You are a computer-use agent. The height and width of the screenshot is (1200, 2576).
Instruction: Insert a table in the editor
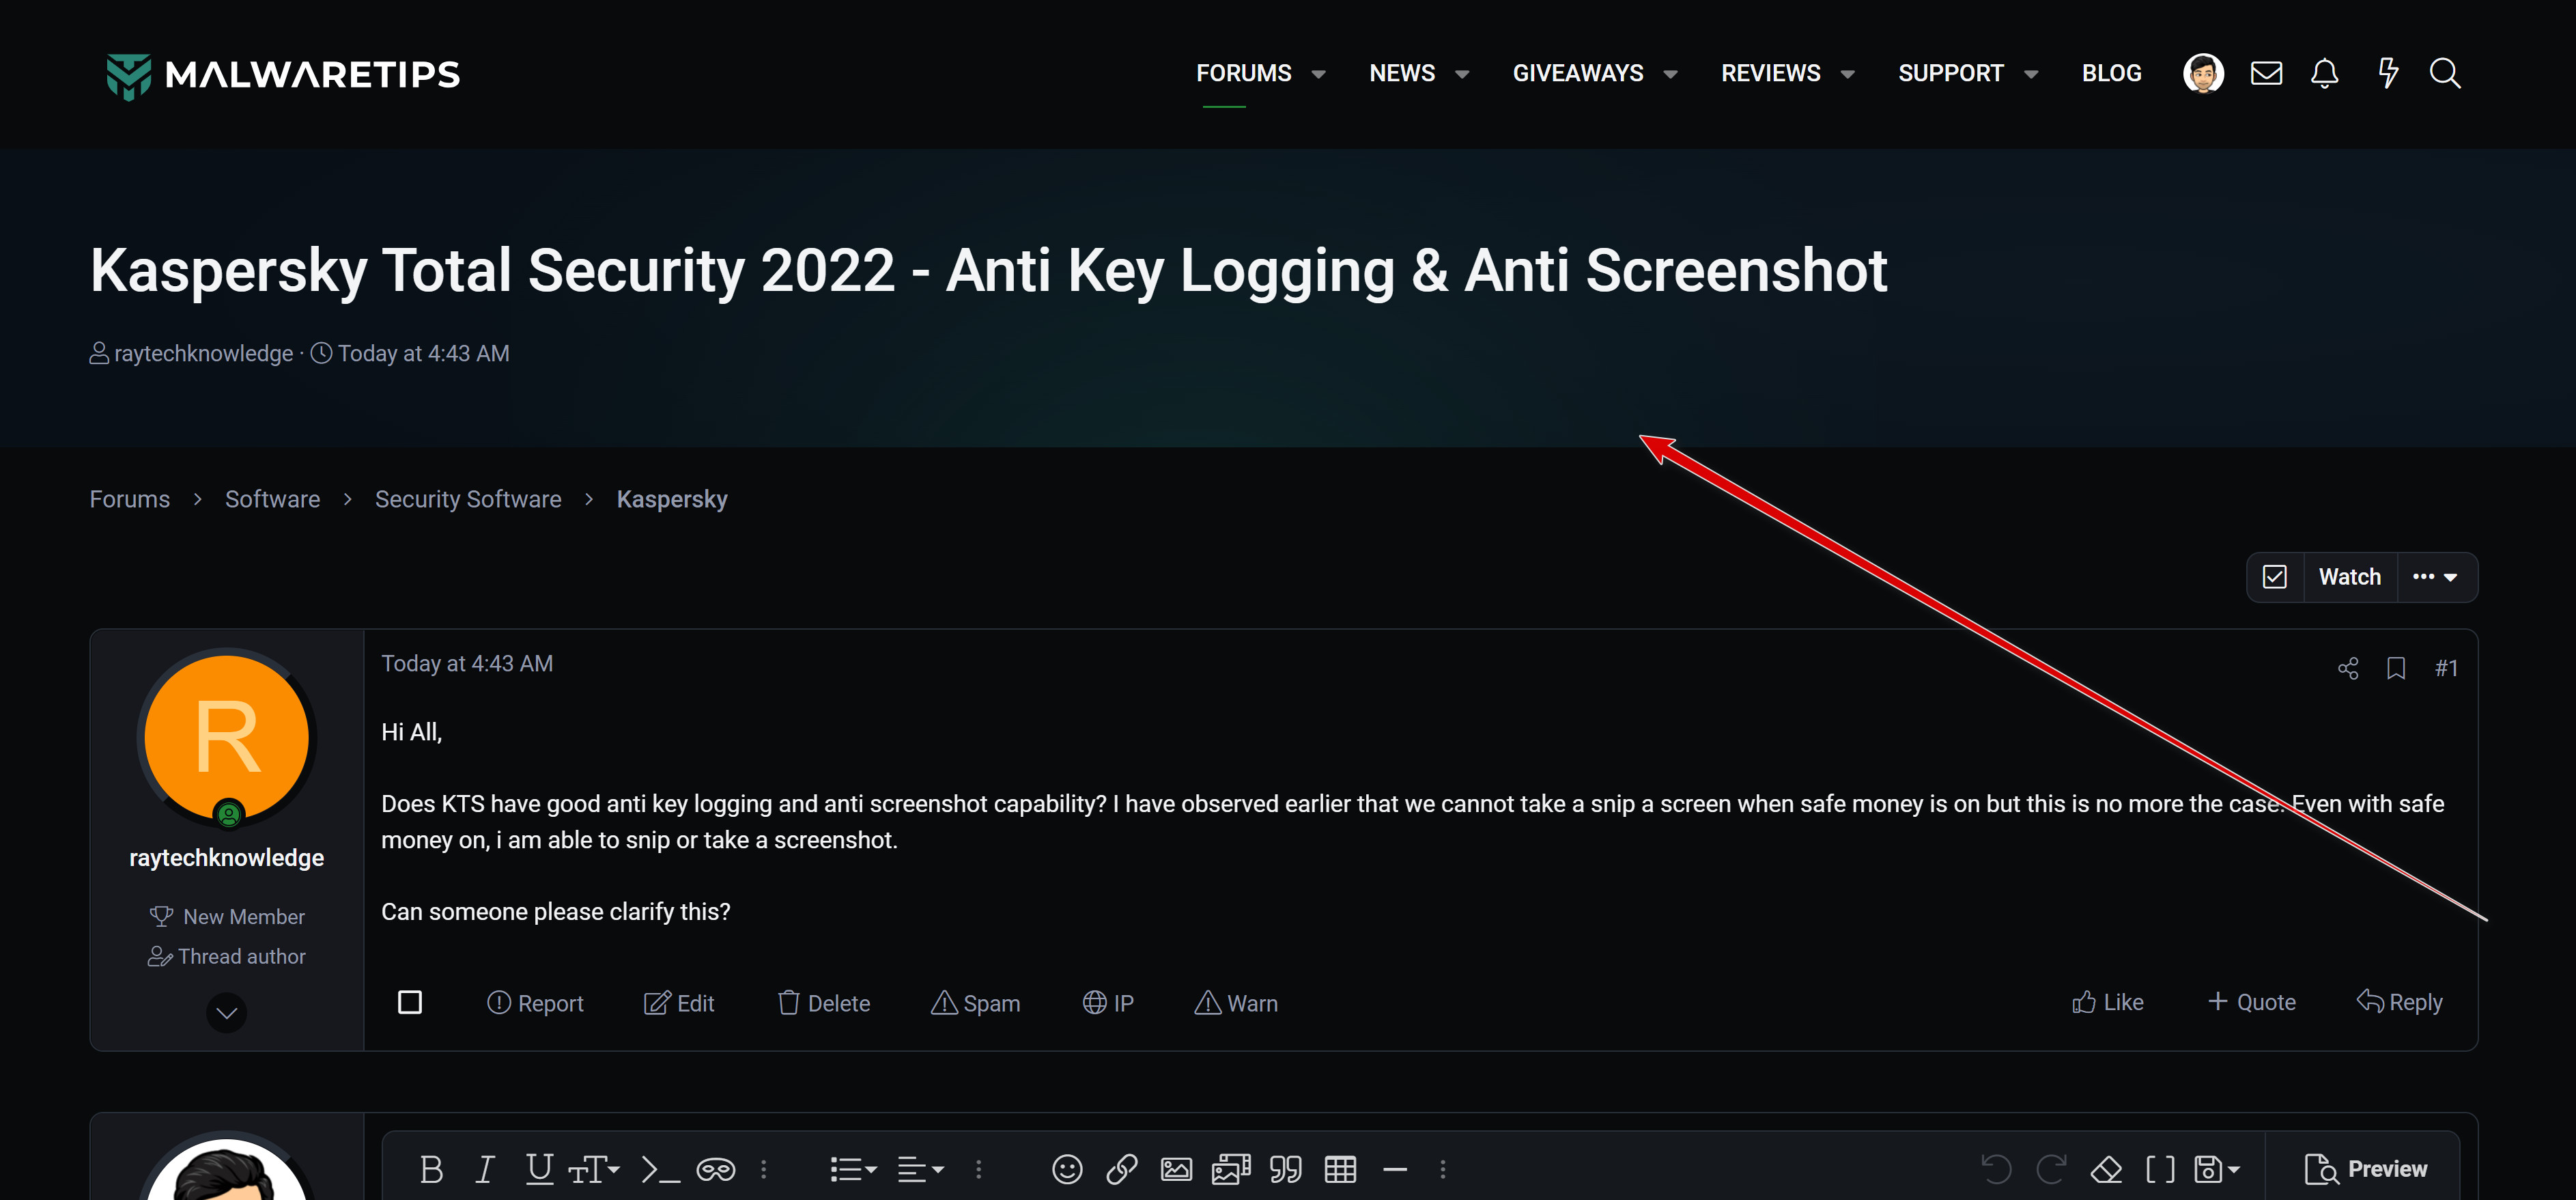coord(1340,1168)
